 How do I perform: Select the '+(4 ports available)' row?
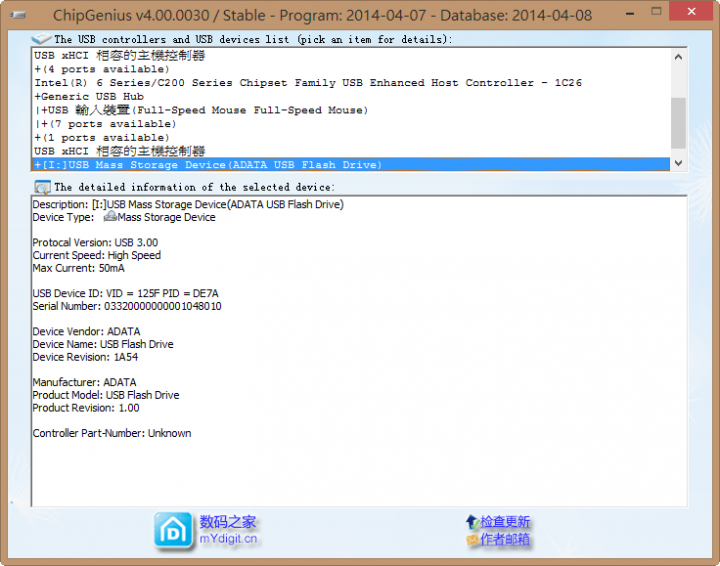click(x=351, y=69)
